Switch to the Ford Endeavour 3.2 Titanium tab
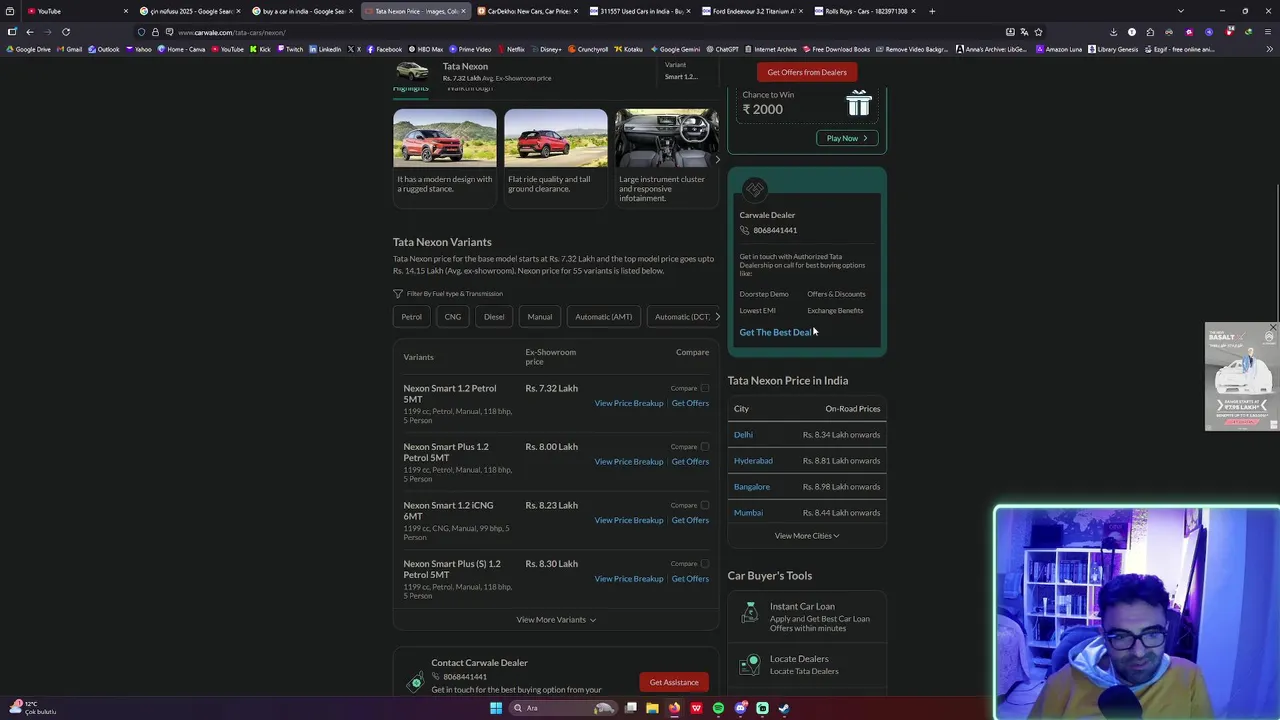Image resolution: width=1280 pixels, height=720 pixels. tap(753, 11)
